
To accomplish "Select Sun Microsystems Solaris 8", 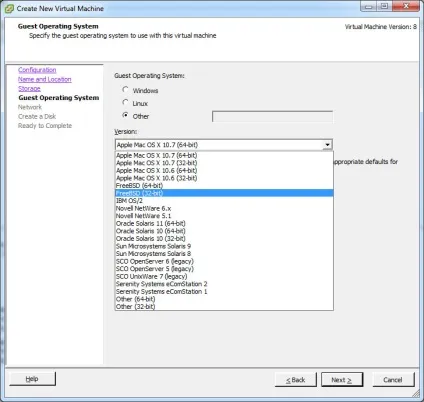I will coord(224,254).
